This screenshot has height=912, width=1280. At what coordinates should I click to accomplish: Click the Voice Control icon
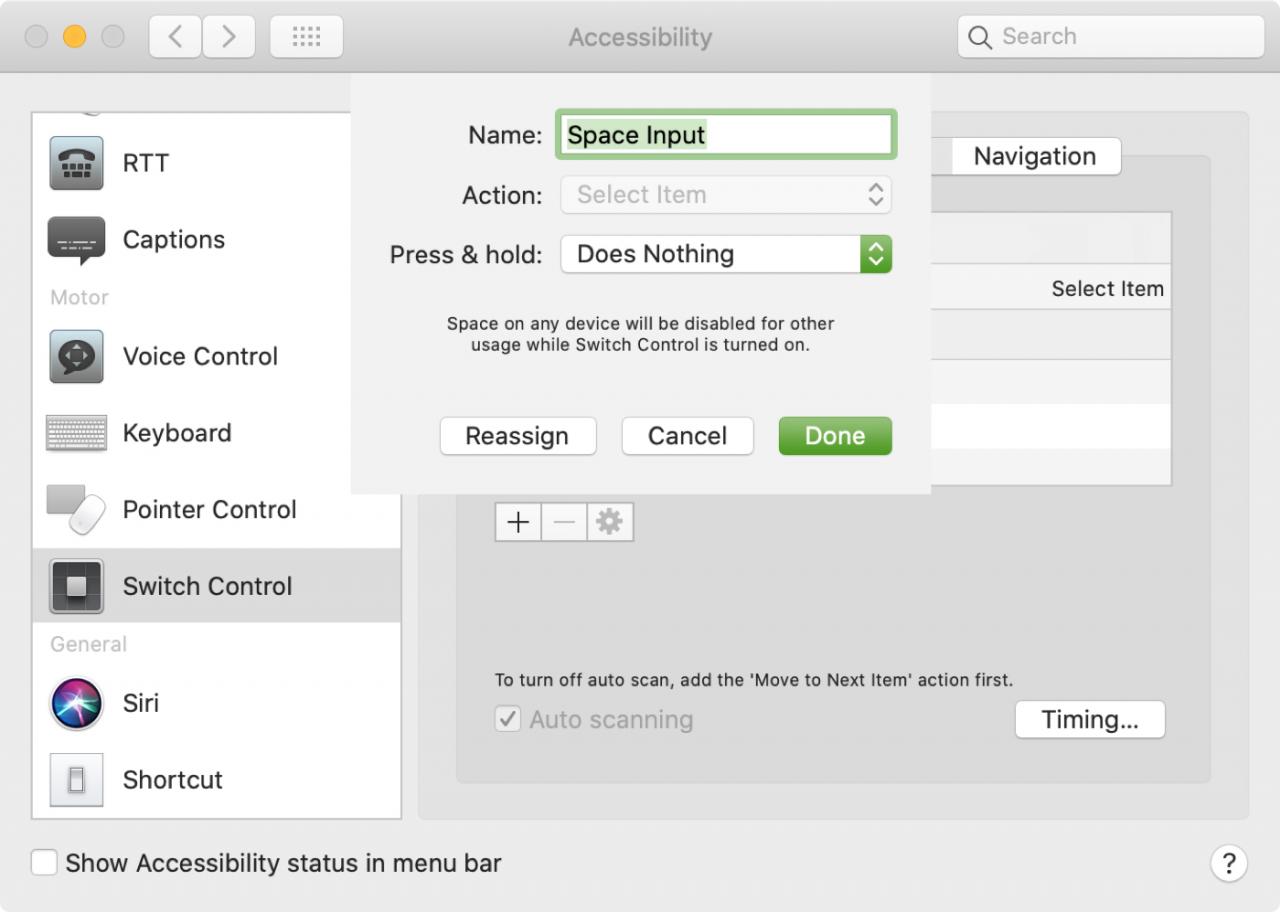[x=76, y=356]
